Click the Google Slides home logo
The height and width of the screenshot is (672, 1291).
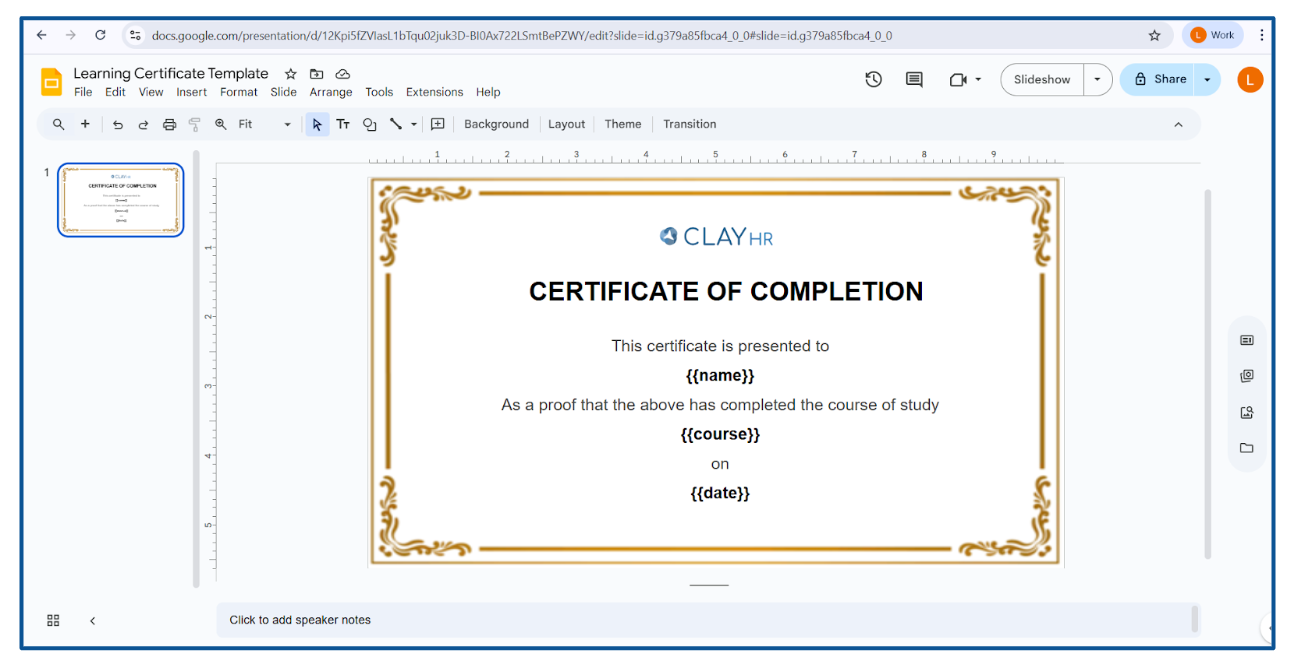point(51,82)
